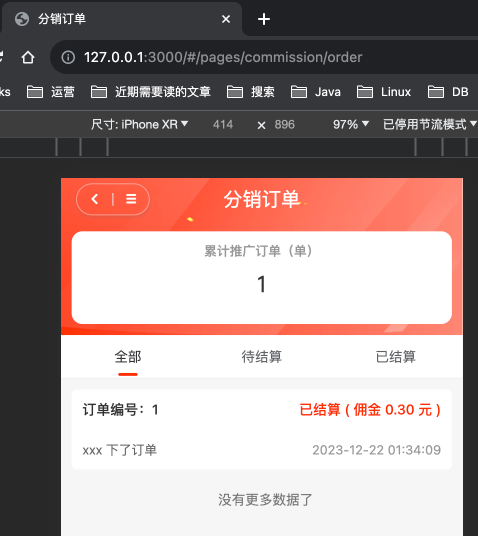This screenshot has width=478, height=536.
Task: Click the 已结算 ( 佣金 0.30 元 ) status
Action: coord(370,410)
